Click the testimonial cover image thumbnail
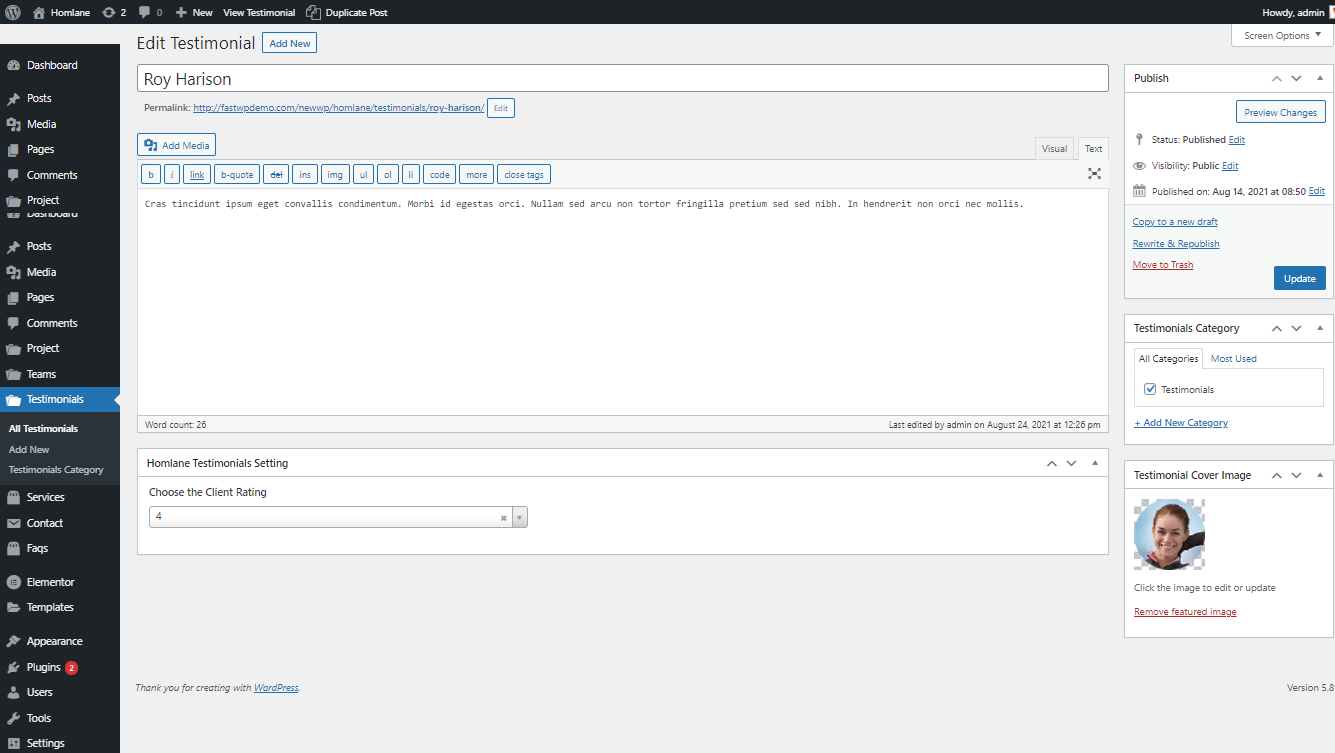Screen dimensions: 1335x753 click(x=1169, y=535)
